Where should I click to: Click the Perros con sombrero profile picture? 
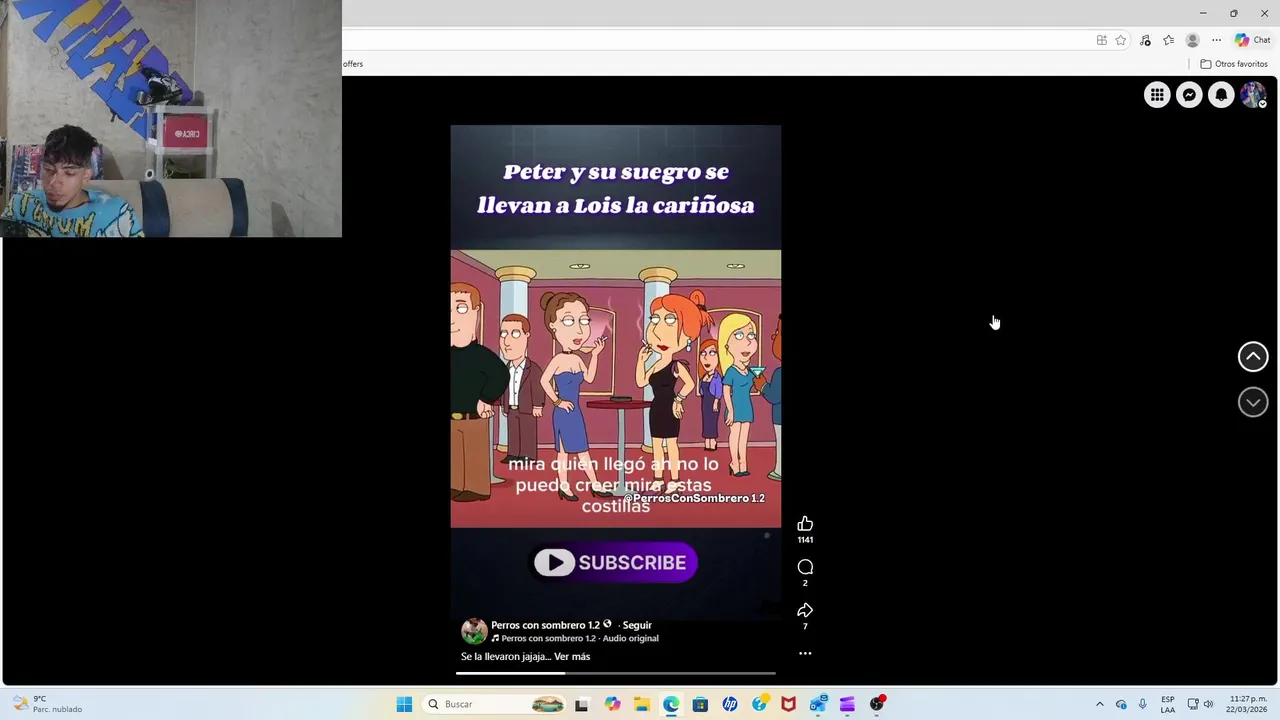click(x=474, y=631)
